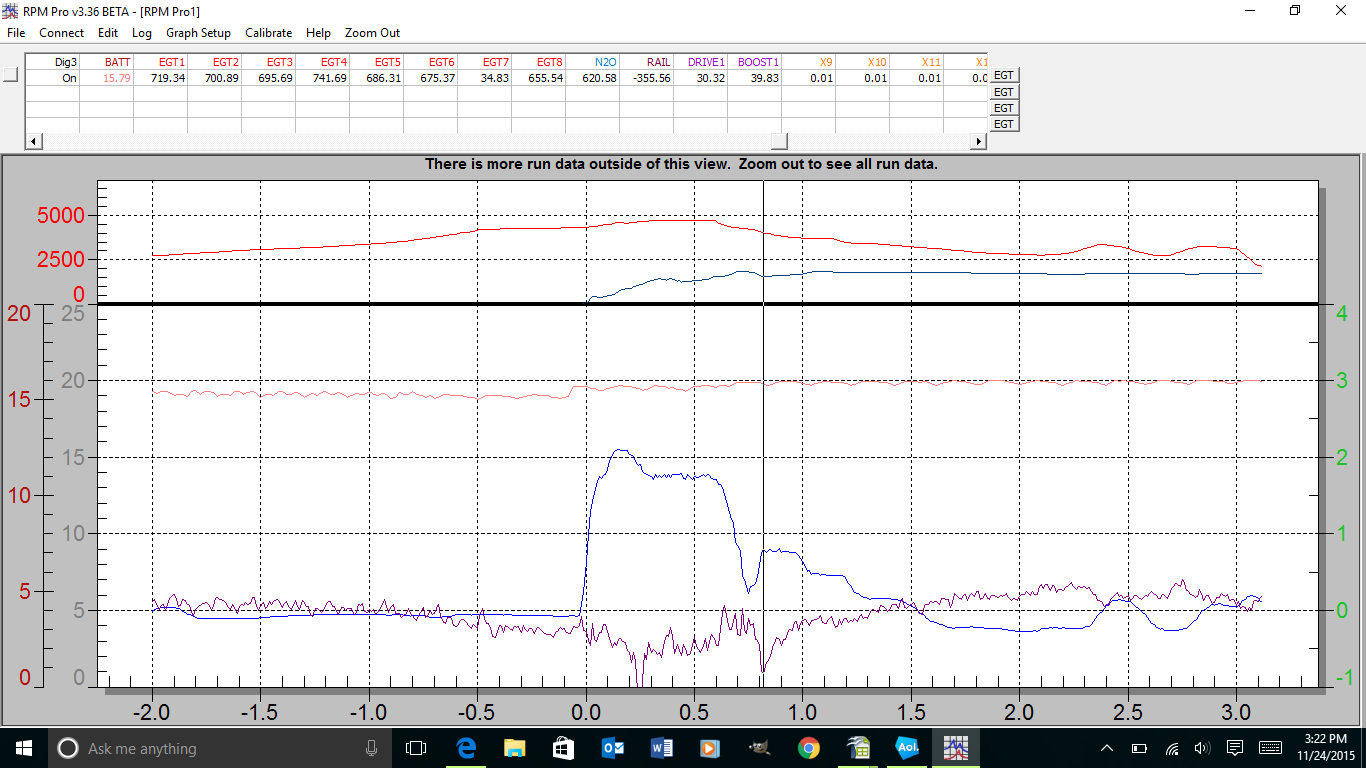
Task: Open the Edit menu
Action: [x=108, y=33]
